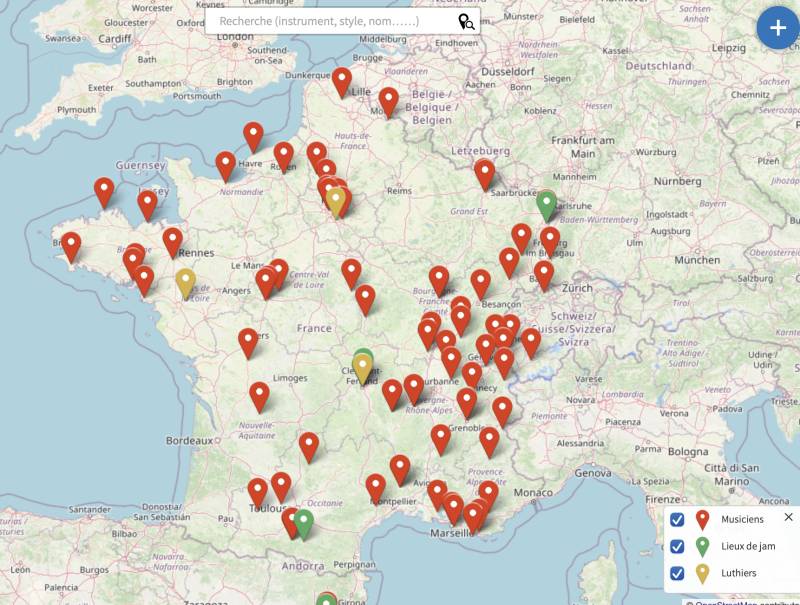Toggle the Lieux de jam checkbox

[677, 546]
